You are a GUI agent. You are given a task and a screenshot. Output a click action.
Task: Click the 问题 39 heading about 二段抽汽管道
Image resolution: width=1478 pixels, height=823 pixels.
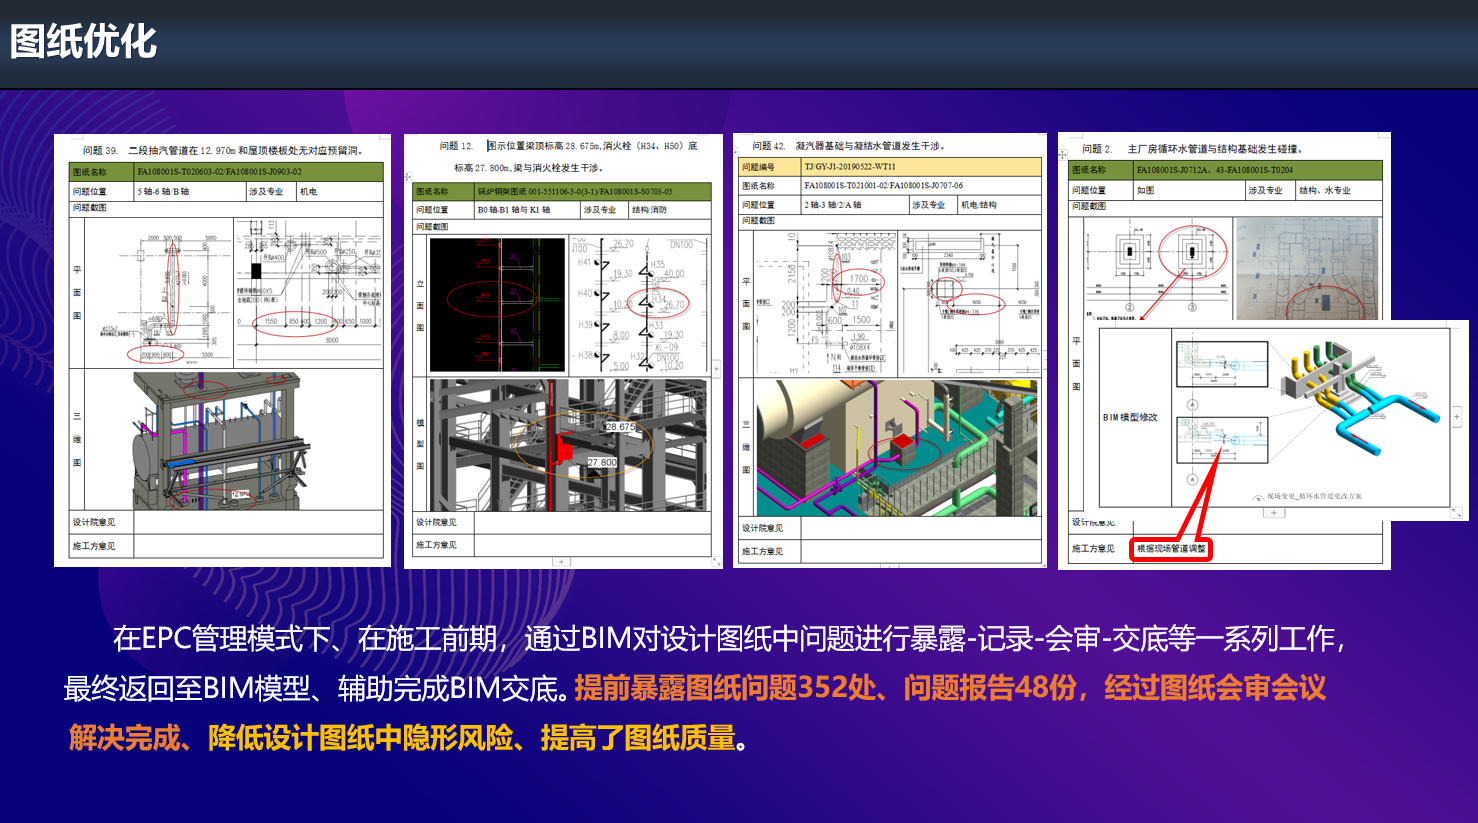pos(223,150)
